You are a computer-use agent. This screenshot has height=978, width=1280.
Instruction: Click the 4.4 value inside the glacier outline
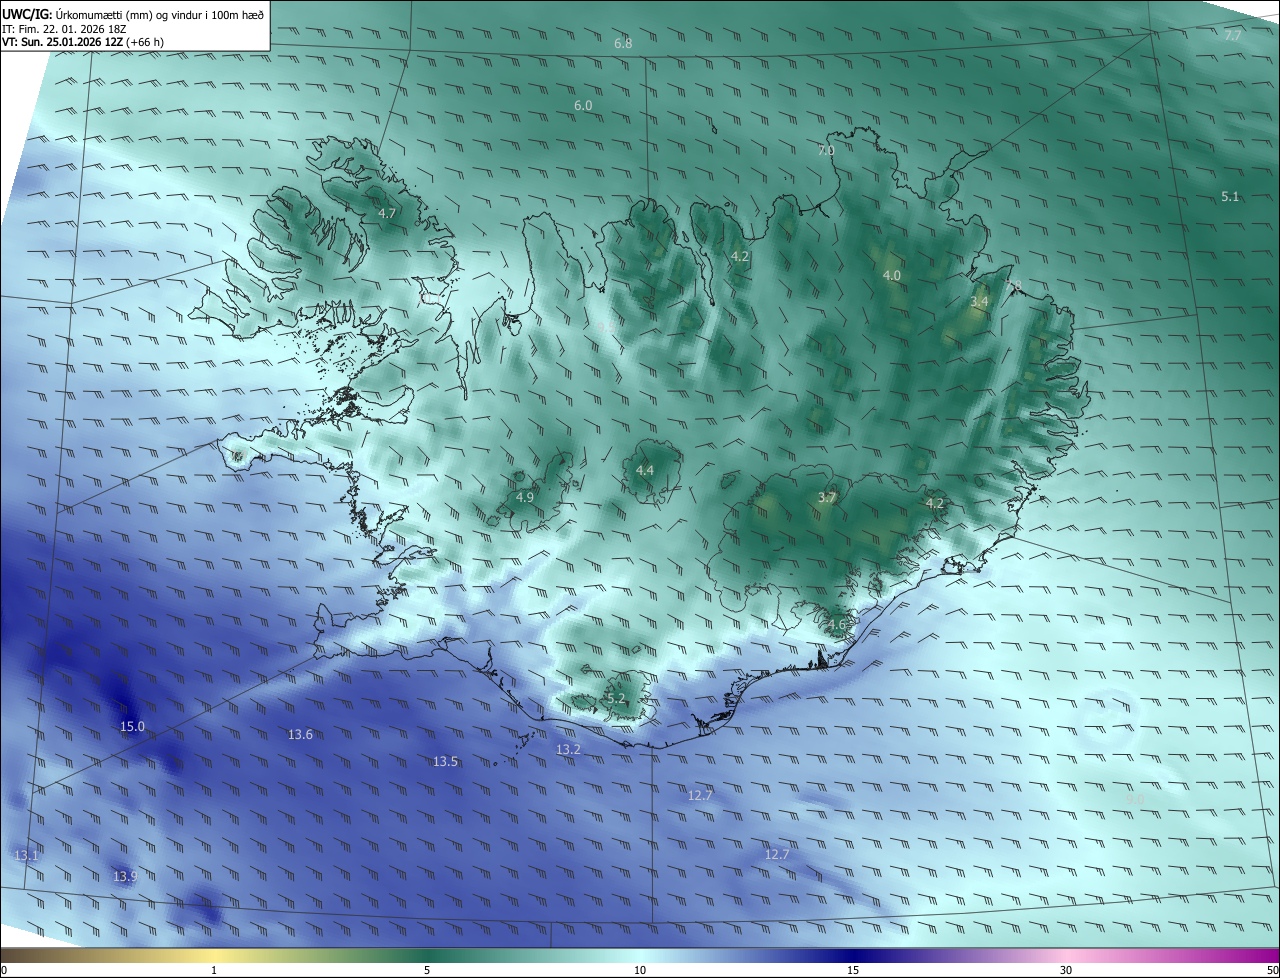pos(645,470)
